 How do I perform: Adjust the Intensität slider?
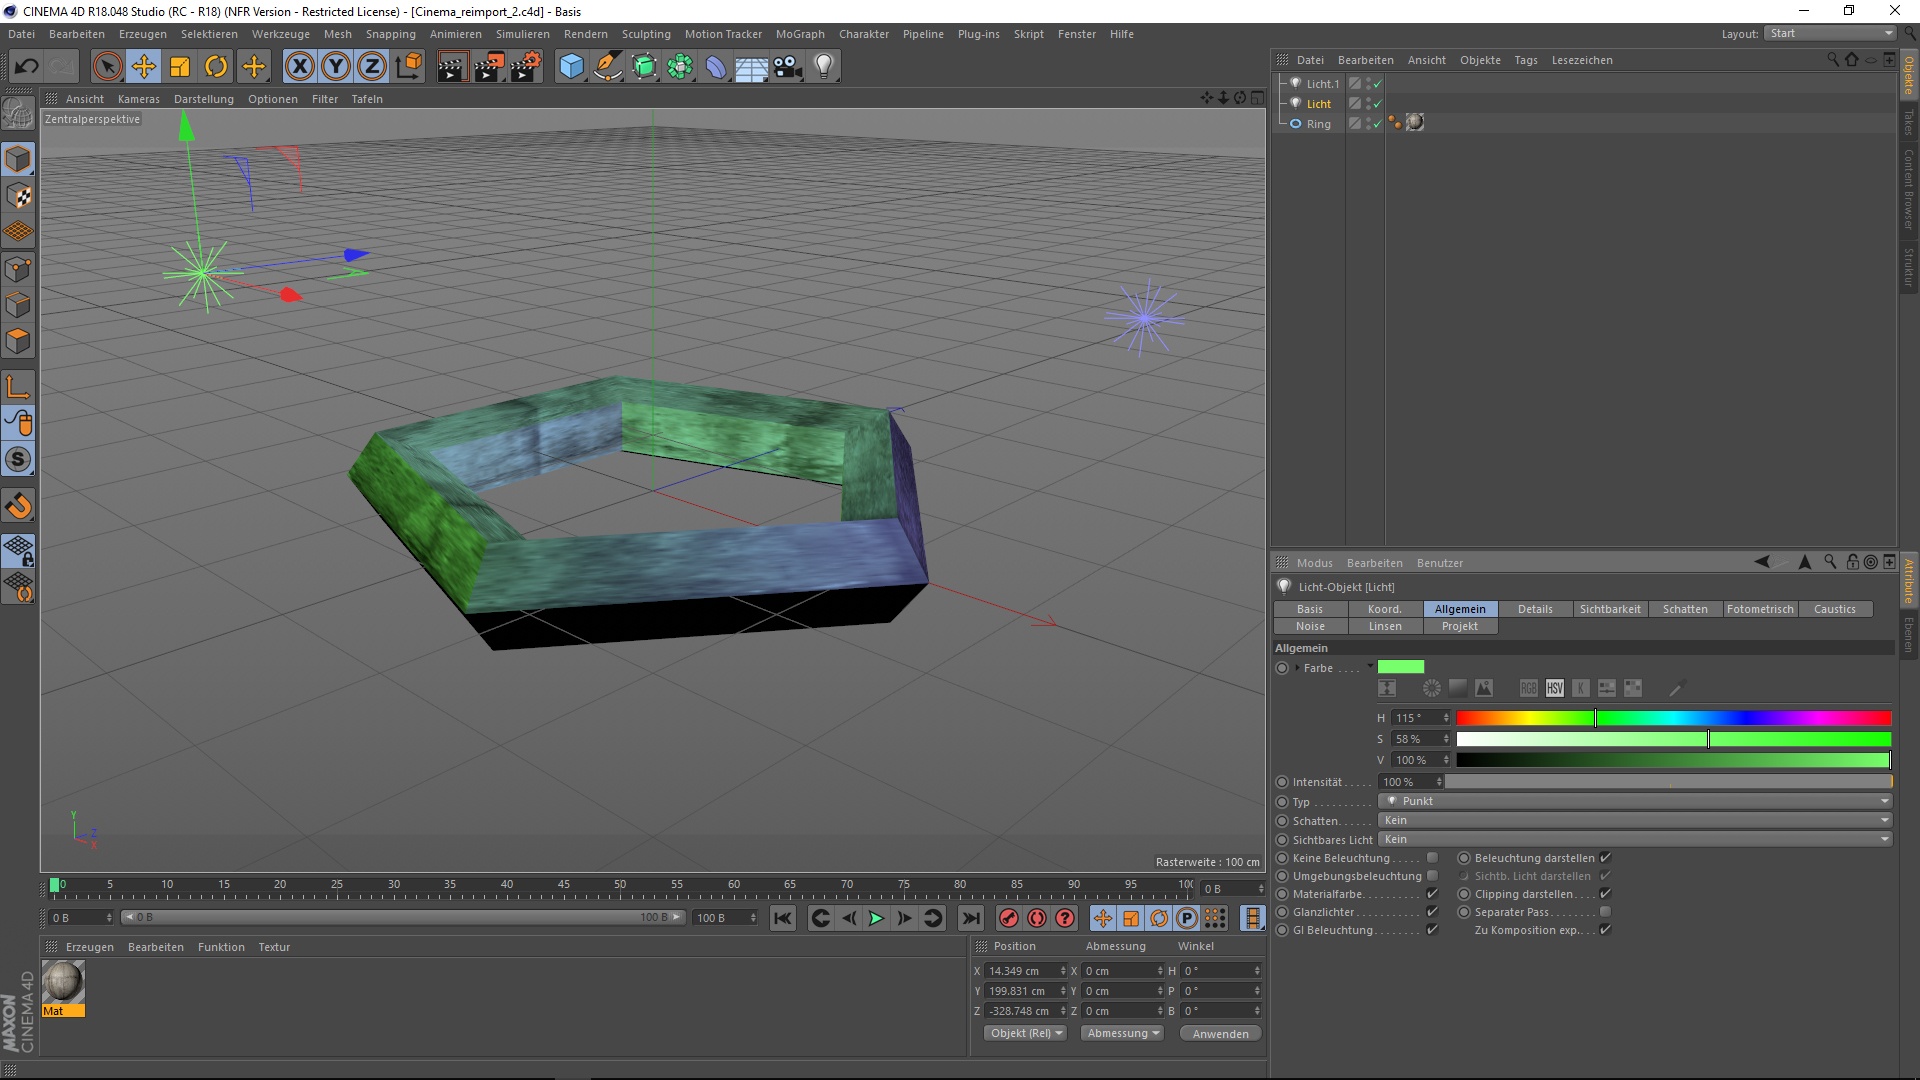[x=1668, y=782]
